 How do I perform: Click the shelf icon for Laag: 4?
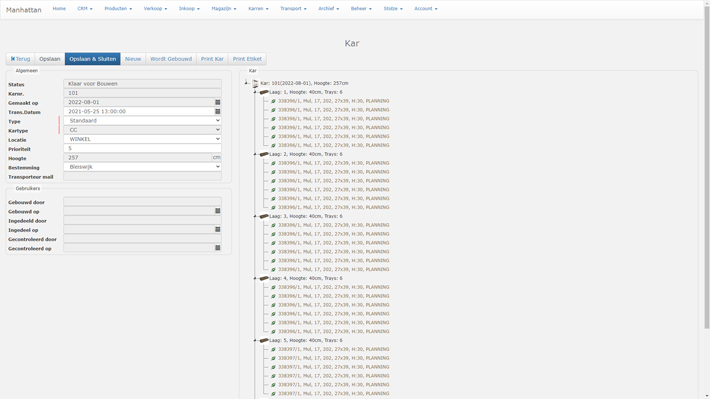pos(264,278)
